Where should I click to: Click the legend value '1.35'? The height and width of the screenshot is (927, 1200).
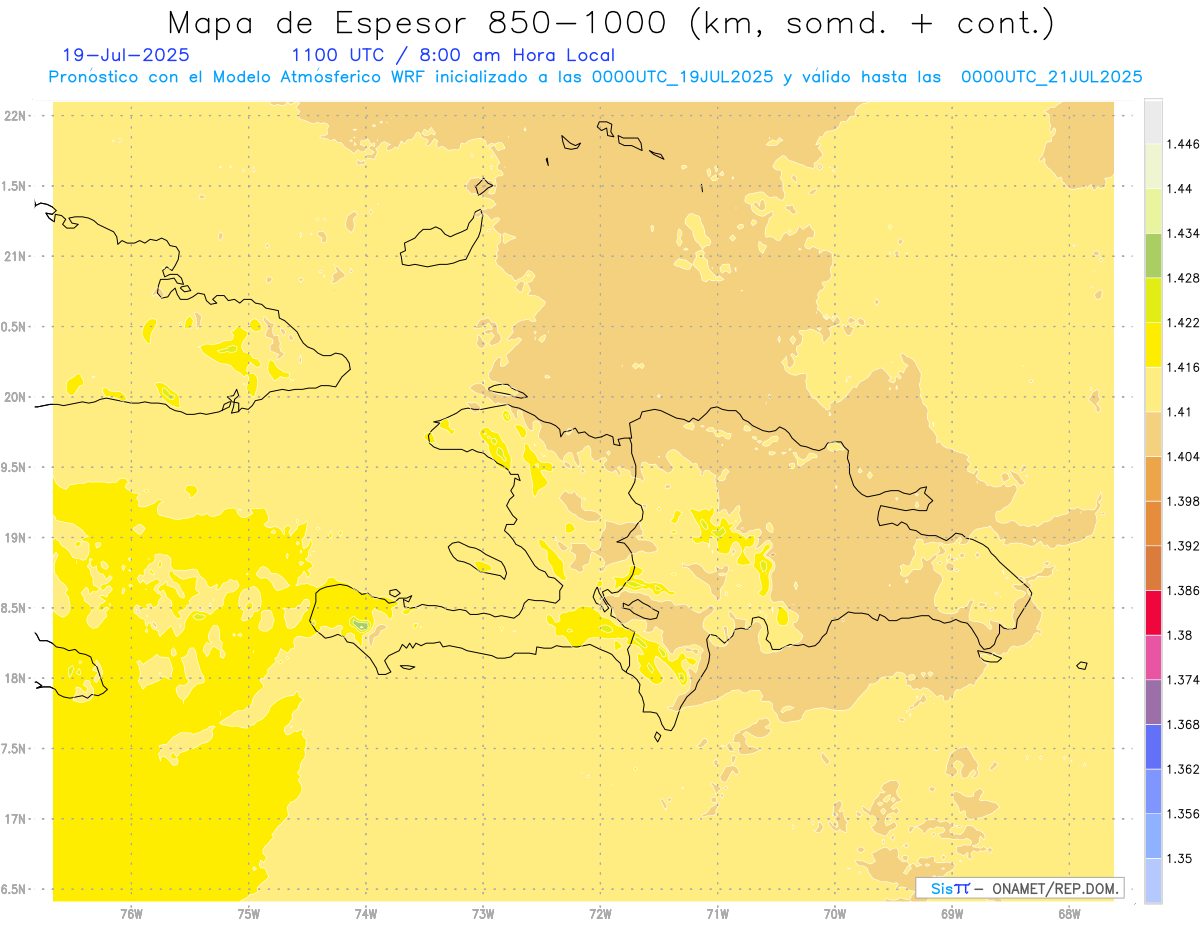point(1179,858)
